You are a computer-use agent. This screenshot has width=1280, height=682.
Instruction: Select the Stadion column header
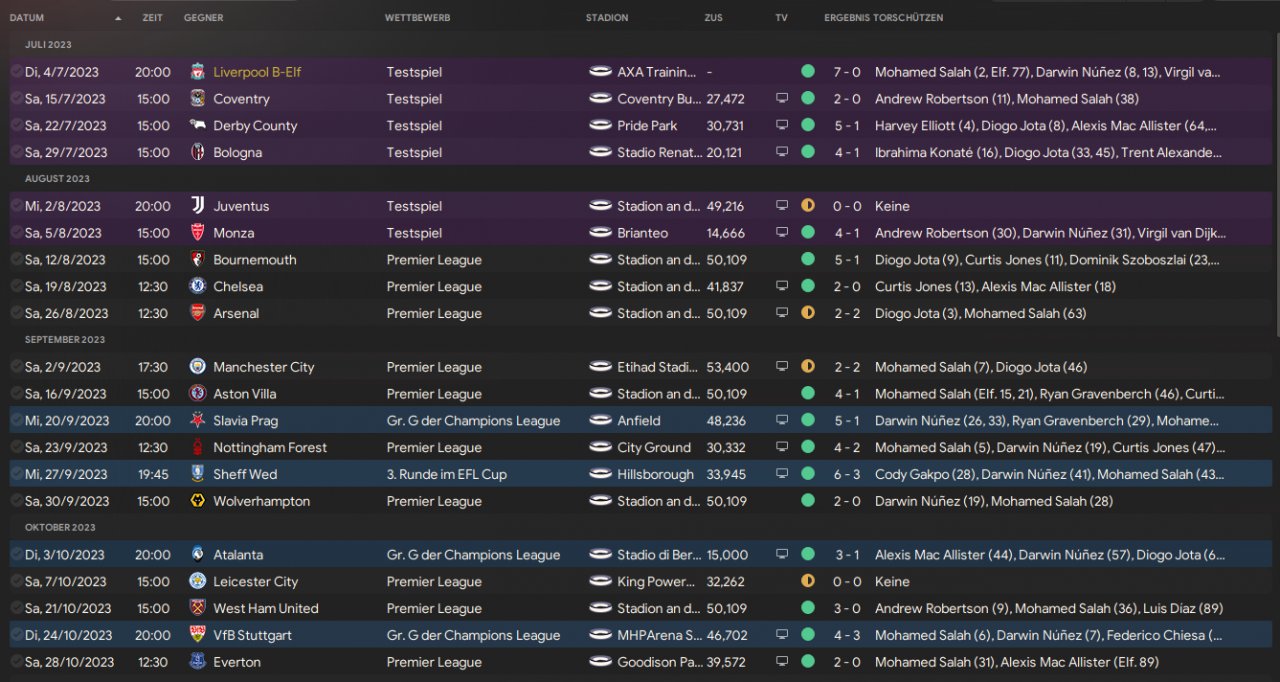[607, 18]
